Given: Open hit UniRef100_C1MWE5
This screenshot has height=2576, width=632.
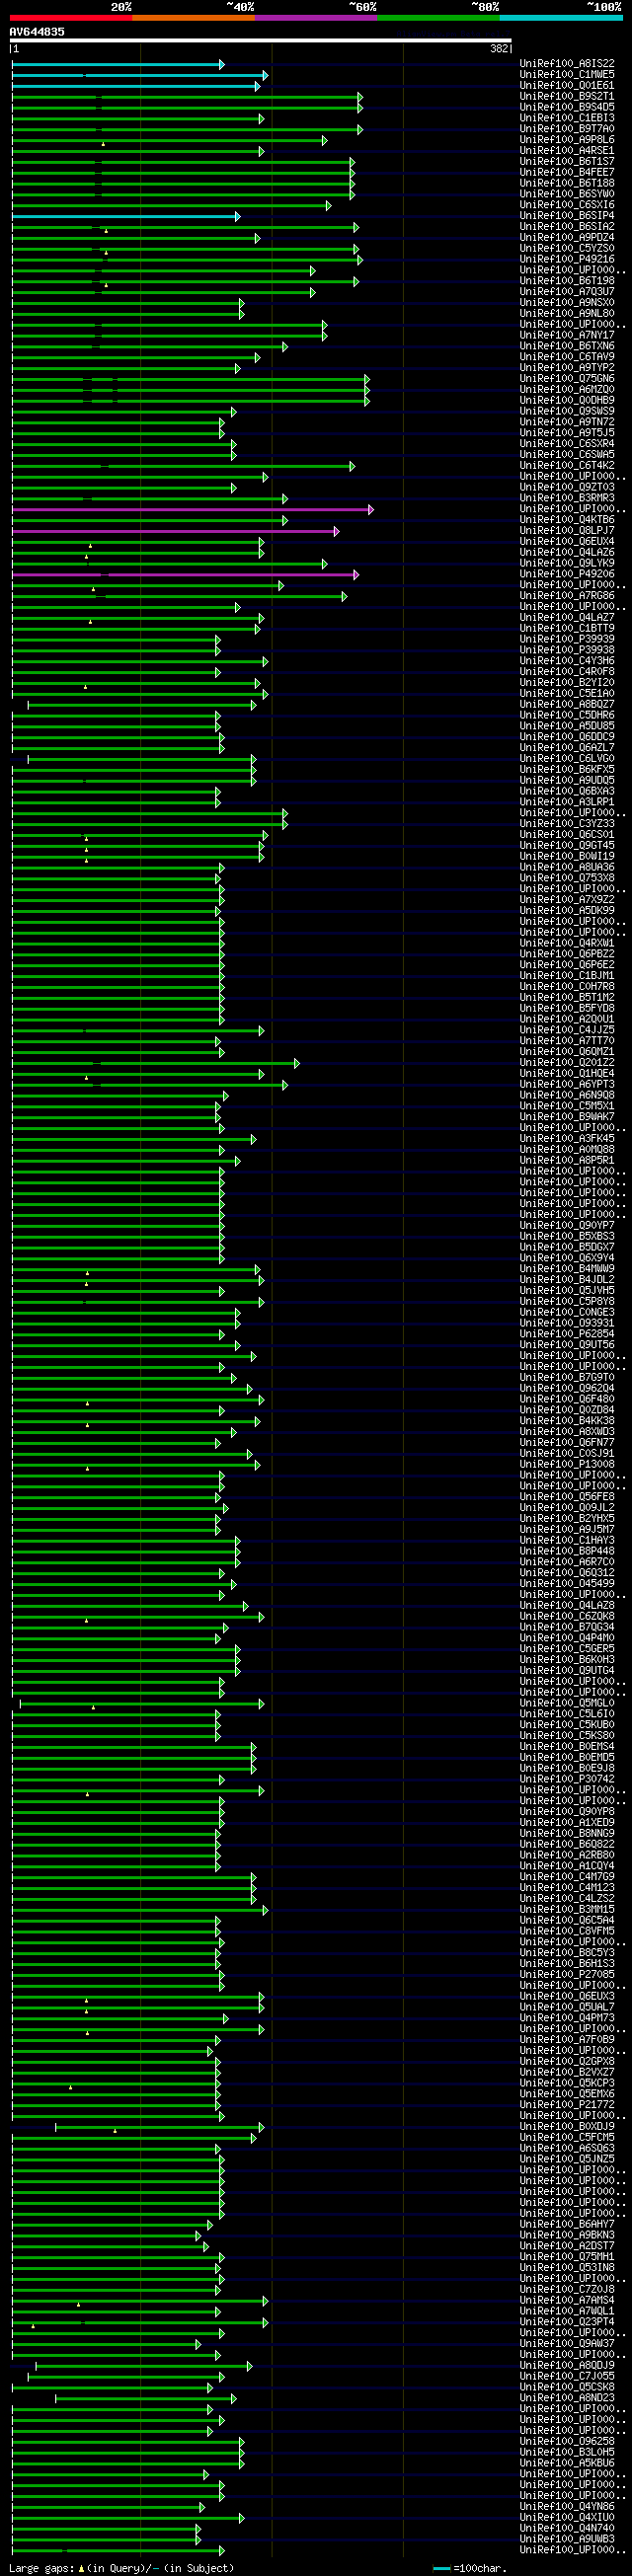Looking at the screenshot, I should [567, 75].
